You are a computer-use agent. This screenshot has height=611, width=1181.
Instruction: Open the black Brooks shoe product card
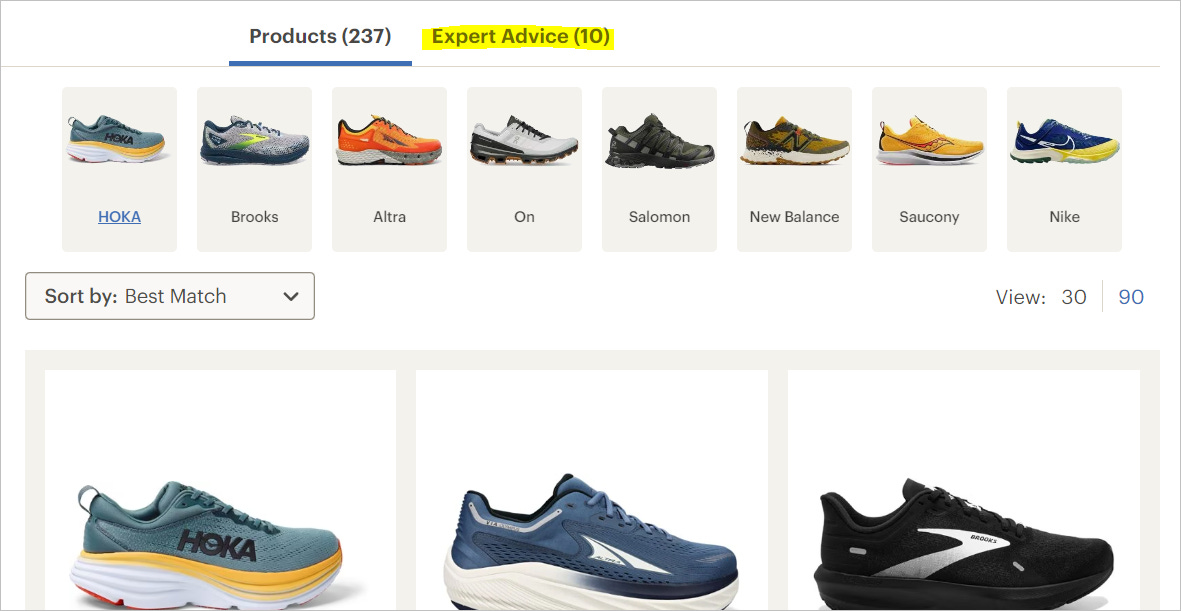pyautogui.click(x=963, y=490)
